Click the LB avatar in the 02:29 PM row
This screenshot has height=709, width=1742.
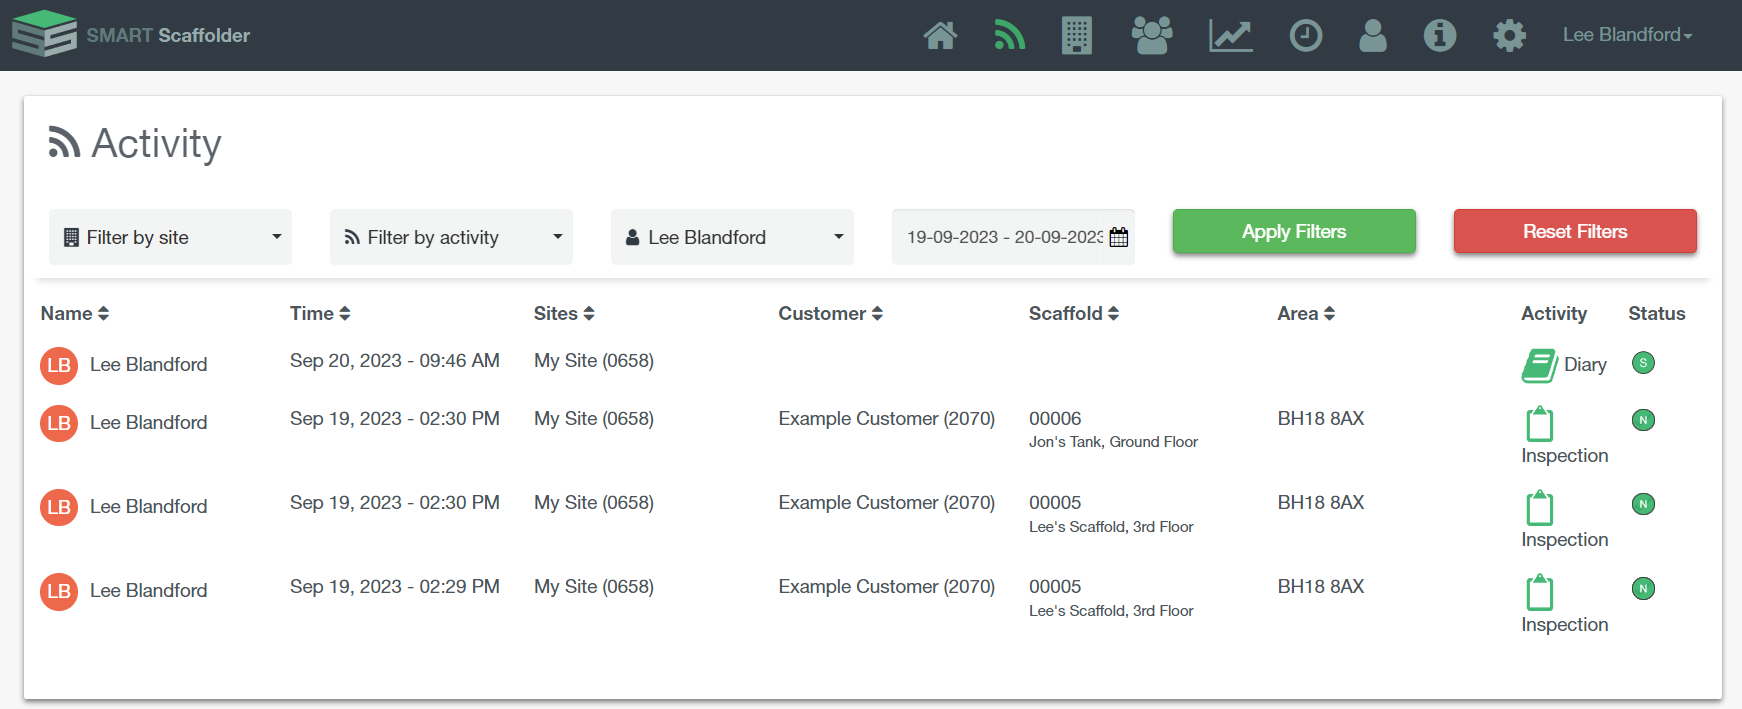[x=59, y=591]
